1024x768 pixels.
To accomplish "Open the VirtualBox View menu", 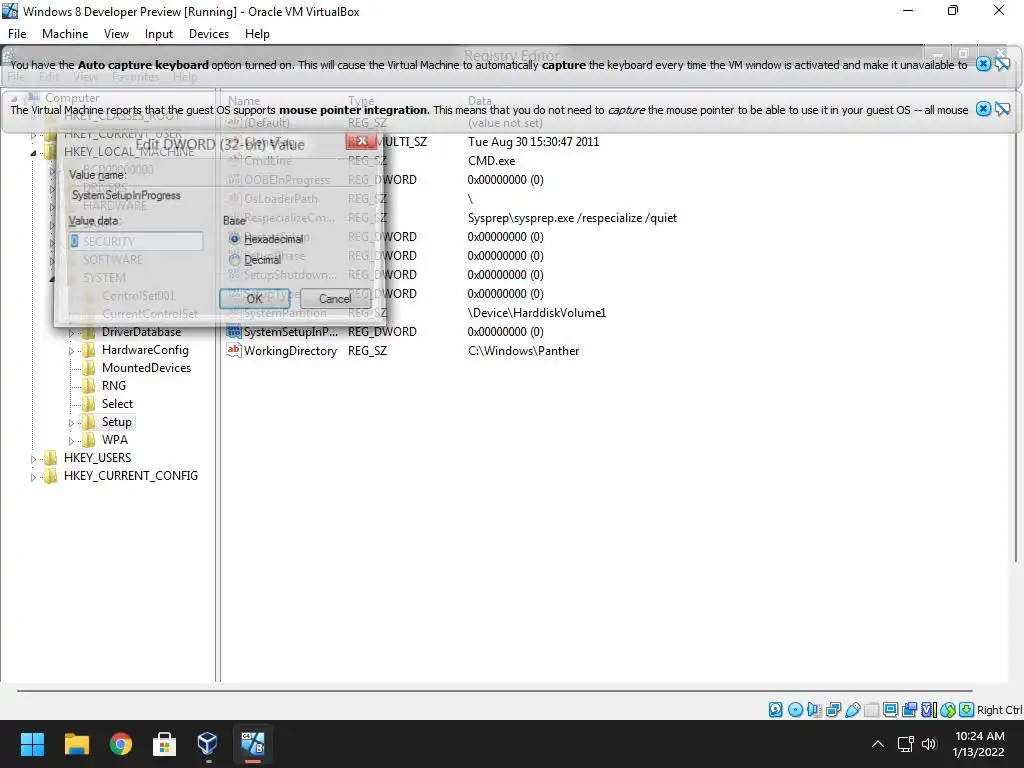I will (x=116, y=34).
